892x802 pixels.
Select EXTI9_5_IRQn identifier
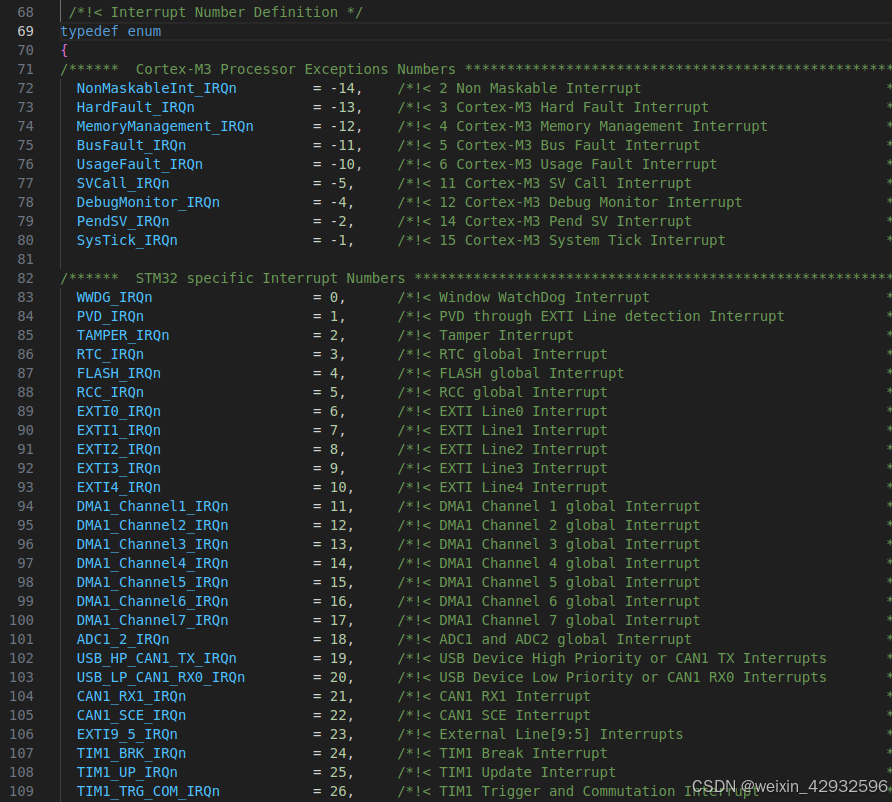127,734
